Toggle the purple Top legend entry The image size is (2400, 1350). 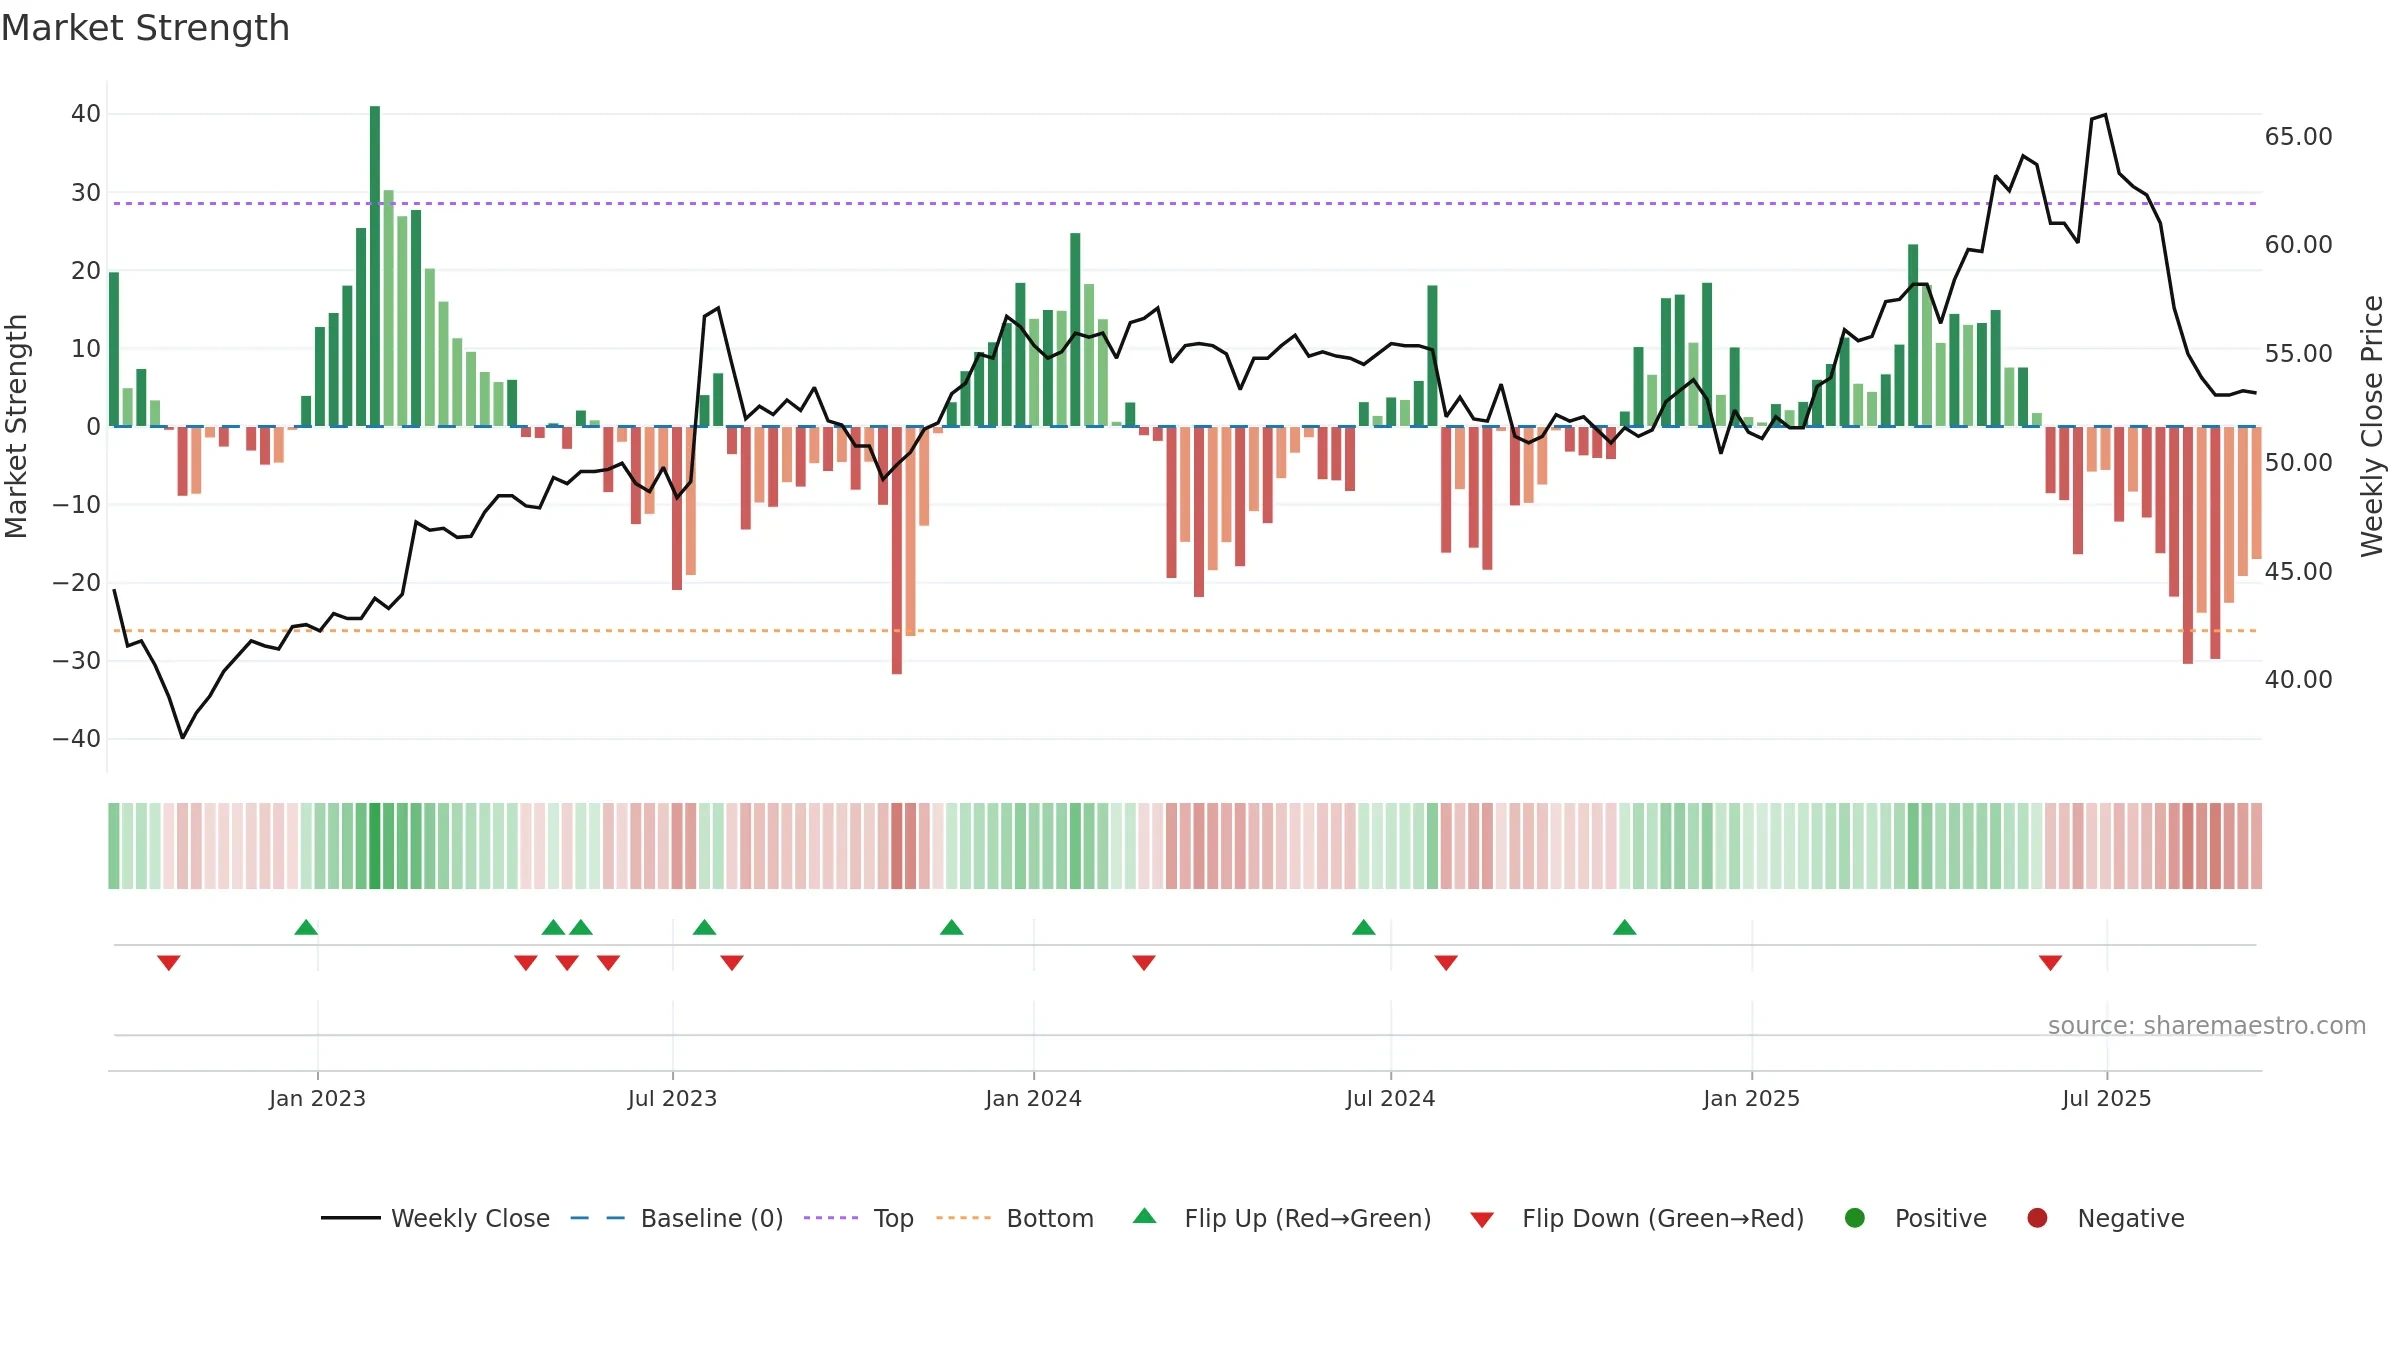point(859,1218)
